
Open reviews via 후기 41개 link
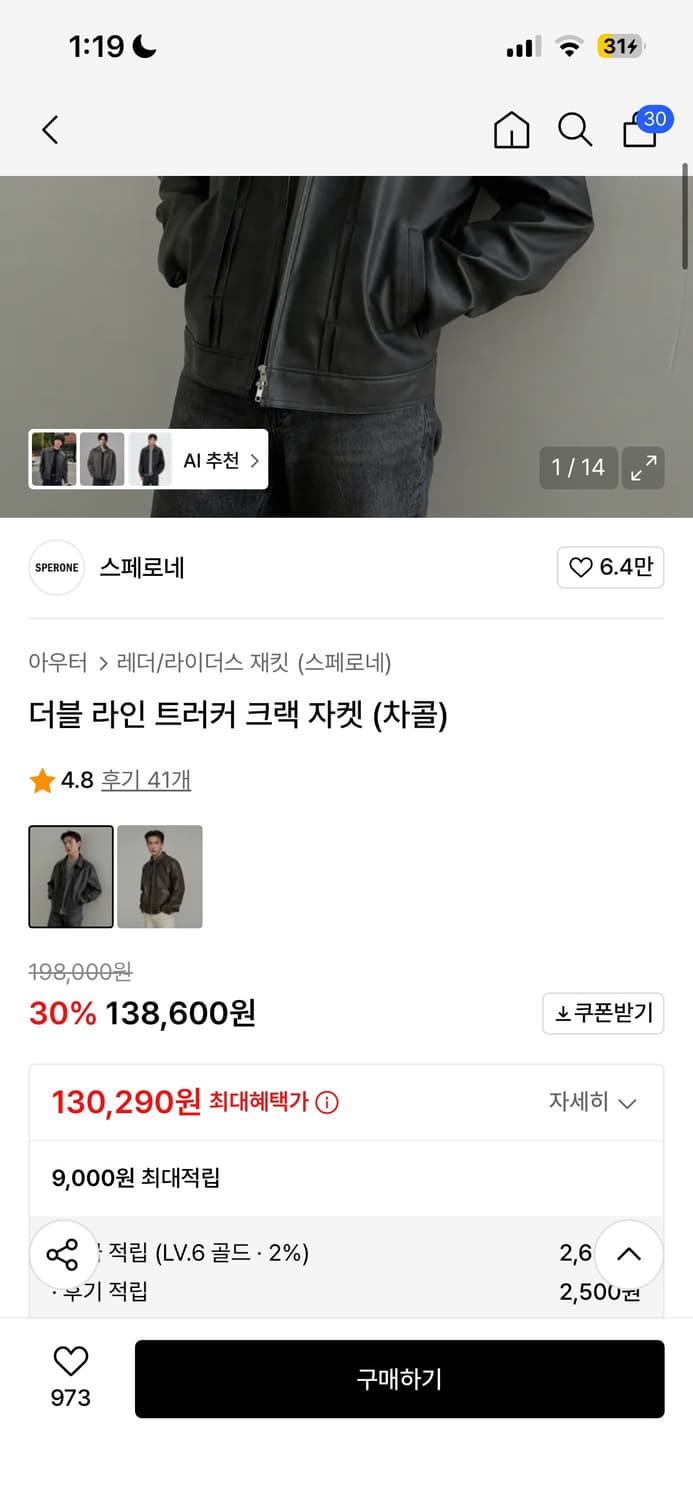pos(143,780)
